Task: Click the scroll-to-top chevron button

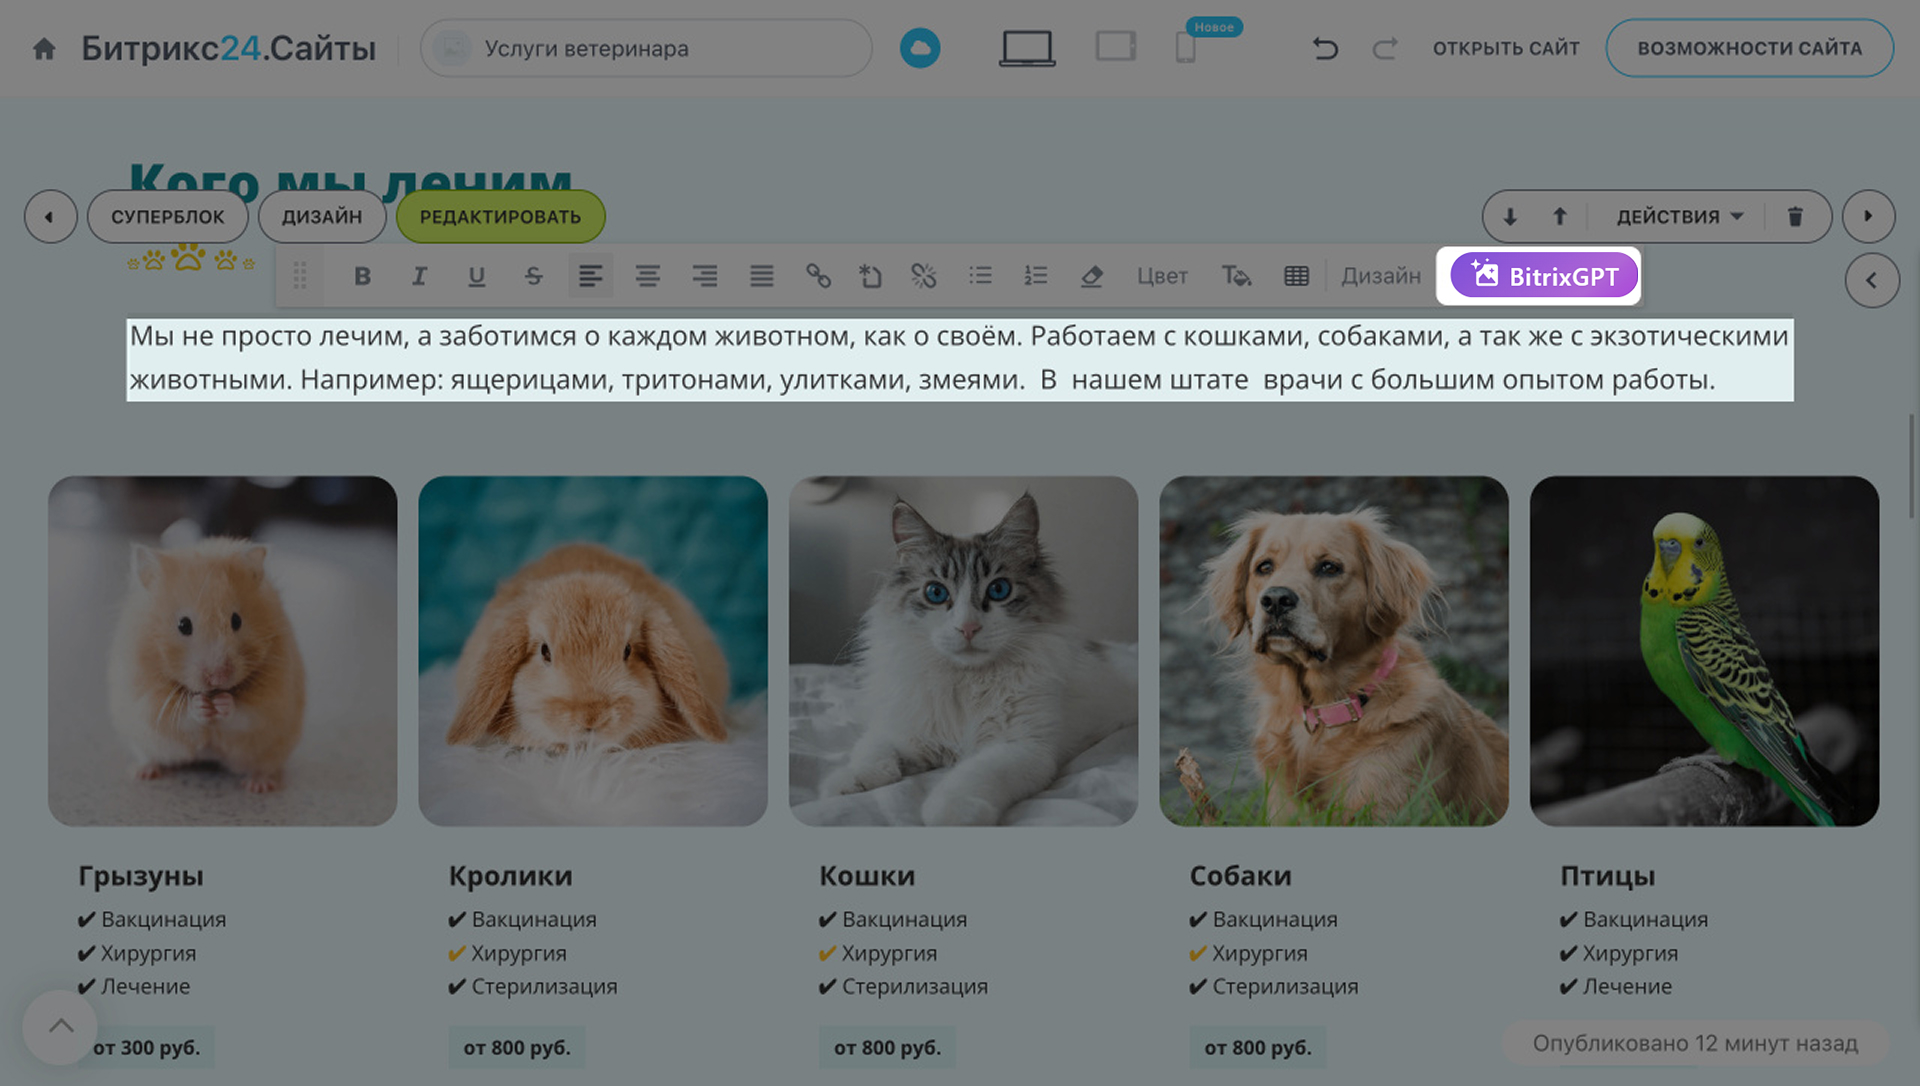Action: (61, 1026)
